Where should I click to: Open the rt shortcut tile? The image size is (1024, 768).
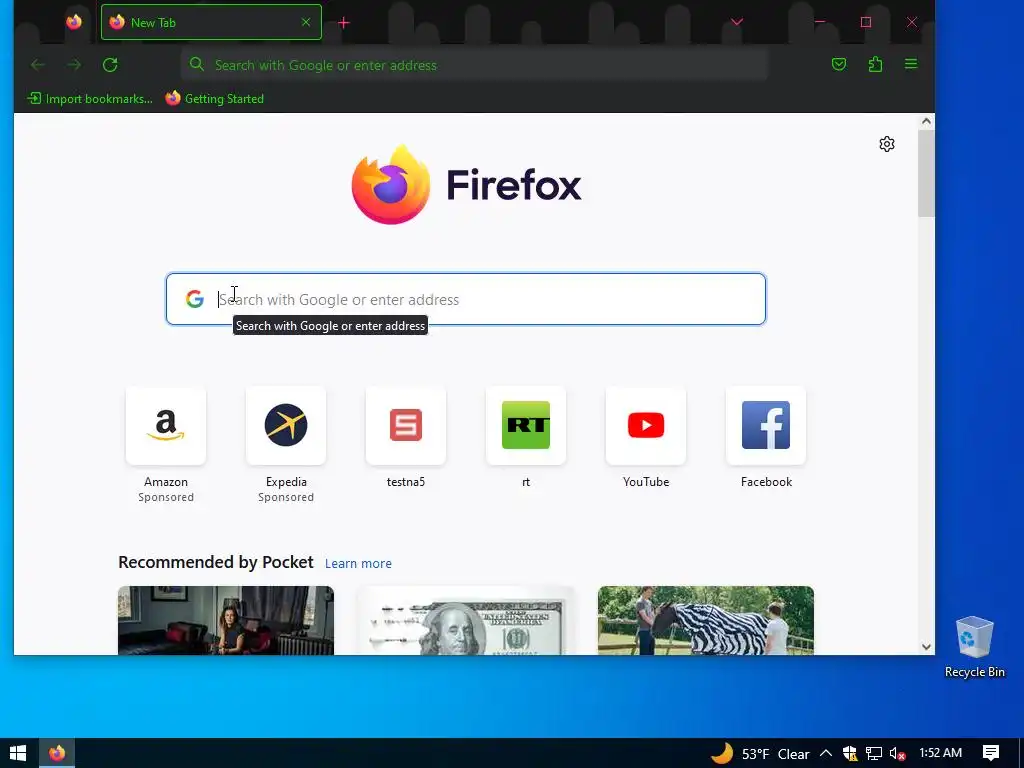tap(526, 425)
